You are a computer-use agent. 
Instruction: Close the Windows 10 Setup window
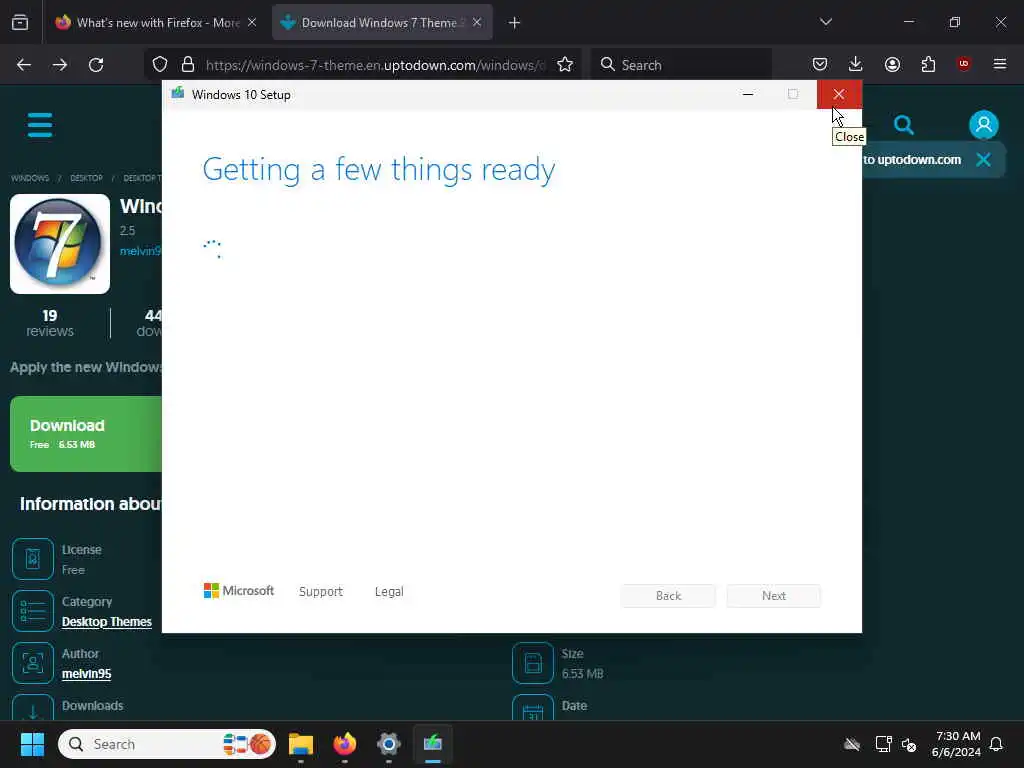(x=839, y=95)
